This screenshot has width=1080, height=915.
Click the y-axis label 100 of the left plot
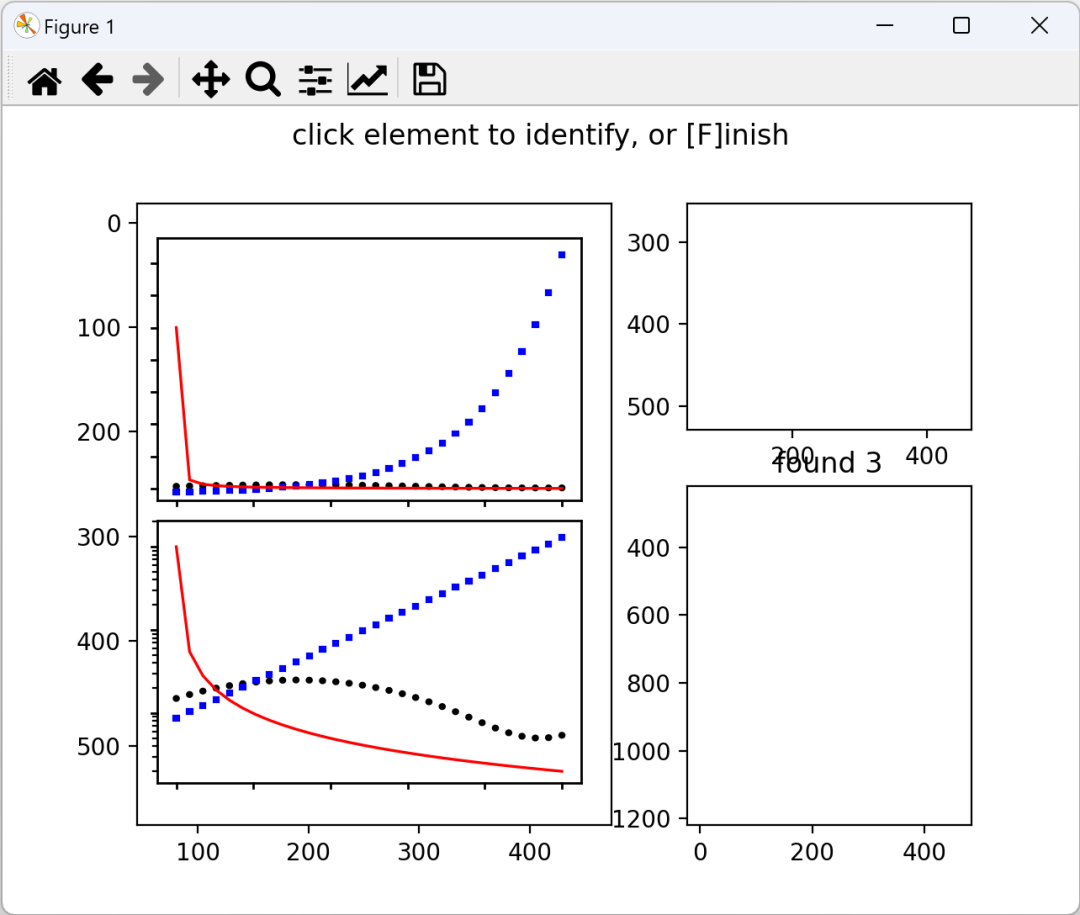98,328
